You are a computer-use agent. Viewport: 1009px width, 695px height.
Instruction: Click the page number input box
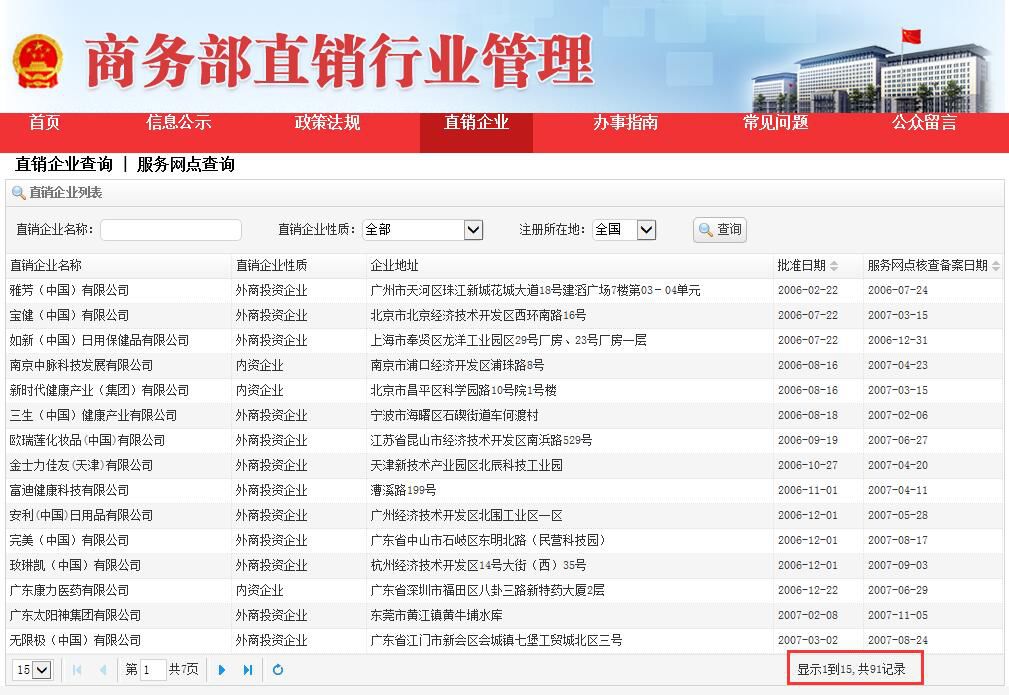point(153,671)
